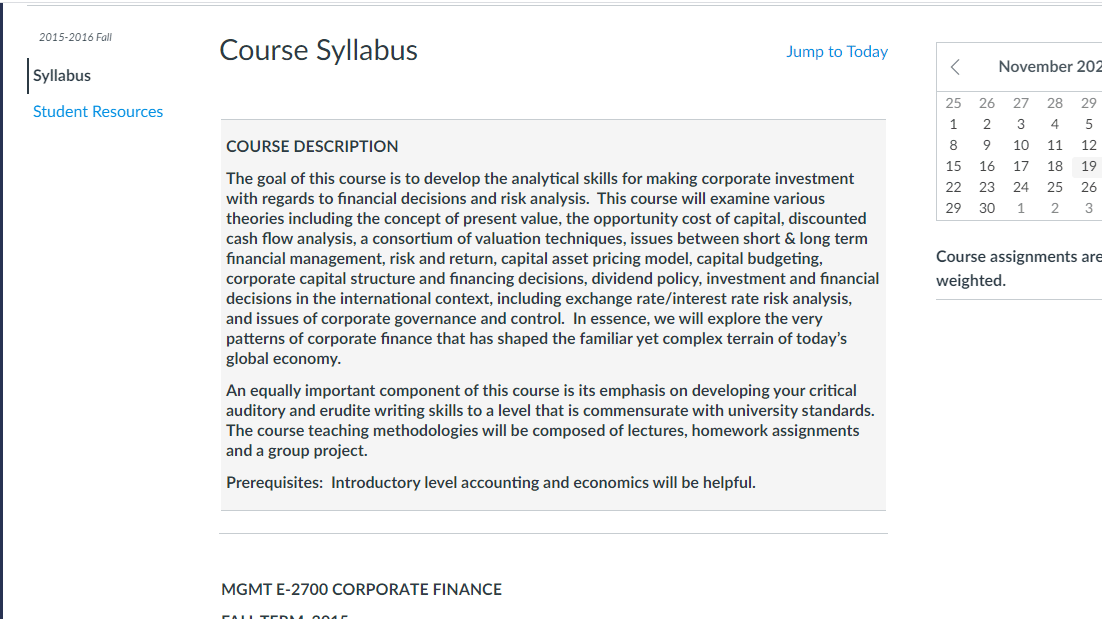Click the November month heading

[1049, 67]
